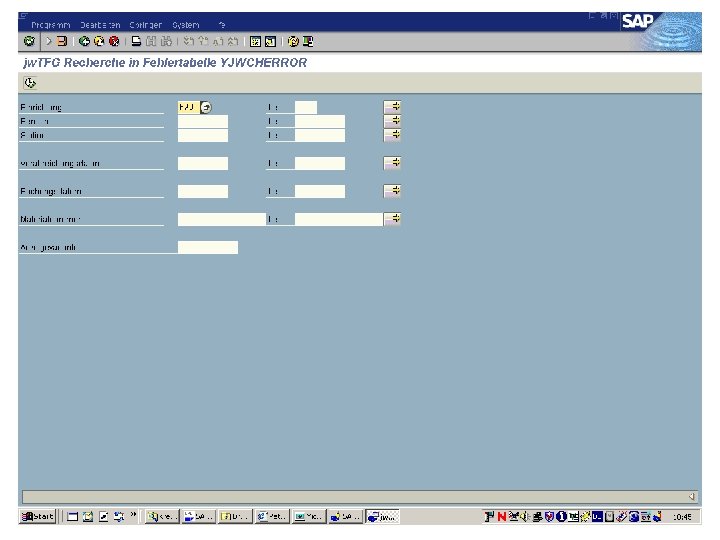Click the Save diskette icon

pyautogui.click(x=62, y=41)
